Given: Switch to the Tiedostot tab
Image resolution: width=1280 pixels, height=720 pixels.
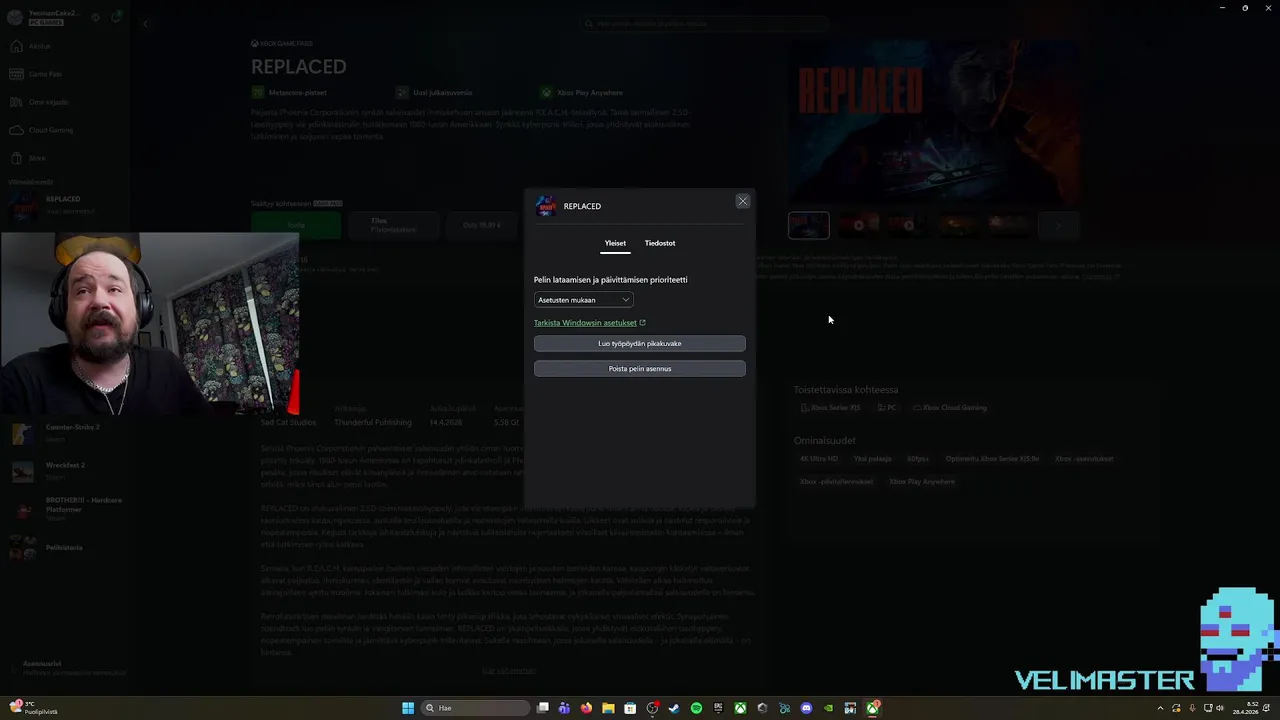Looking at the screenshot, I should [660, 243].
